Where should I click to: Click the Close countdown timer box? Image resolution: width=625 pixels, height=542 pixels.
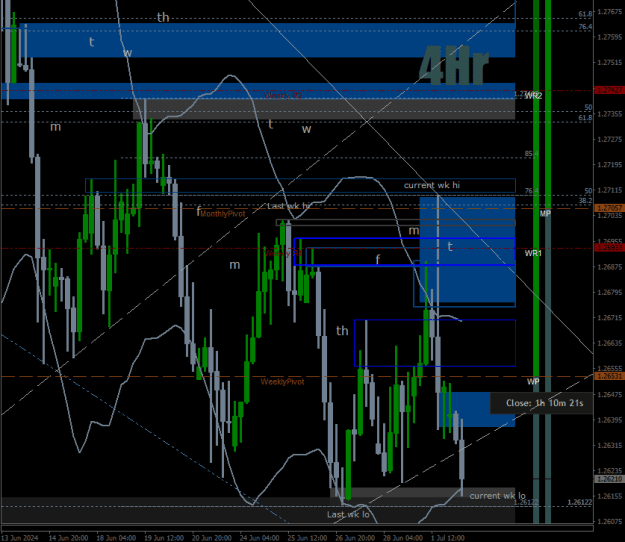pos(541,403)
